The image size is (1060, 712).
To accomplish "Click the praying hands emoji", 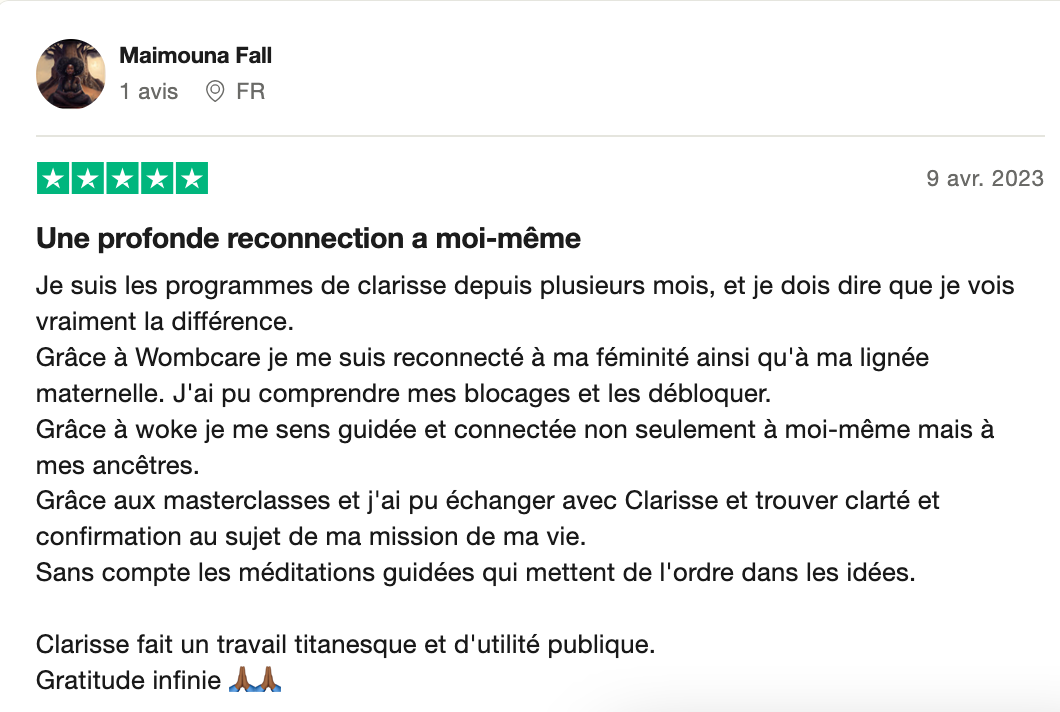I will (x=255, y=681).
